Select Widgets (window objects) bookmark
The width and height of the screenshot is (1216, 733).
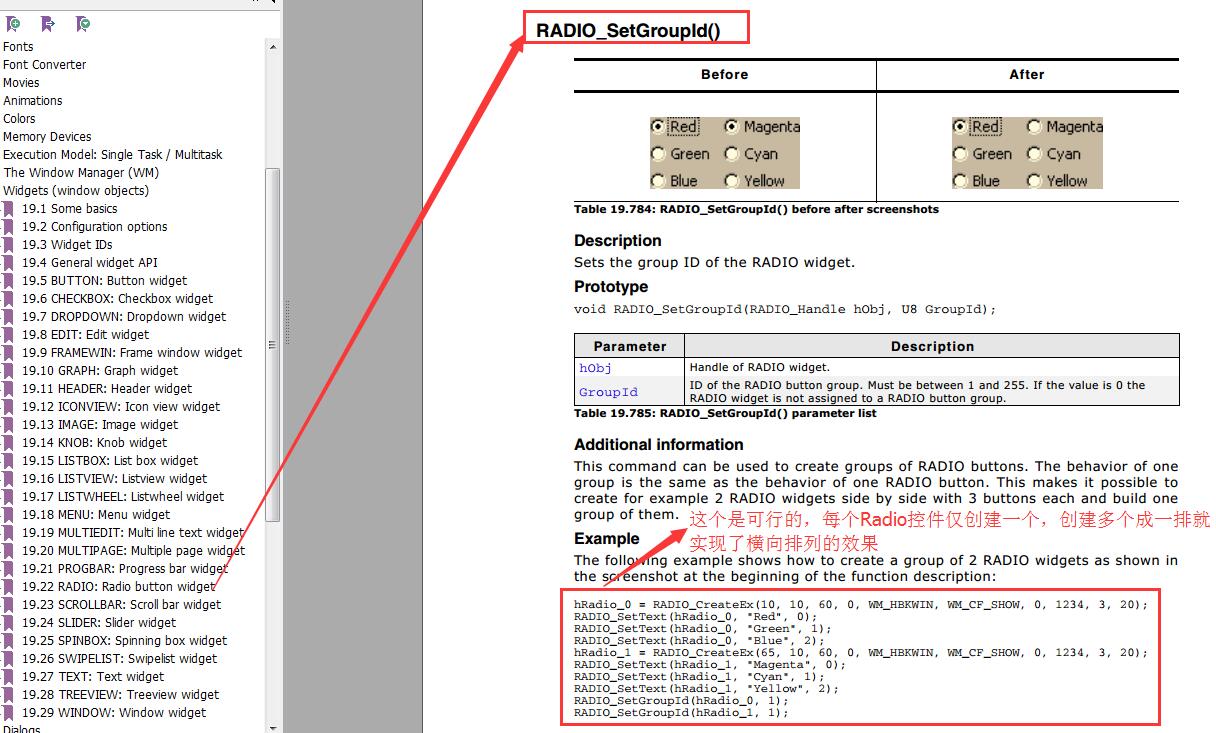76,191
